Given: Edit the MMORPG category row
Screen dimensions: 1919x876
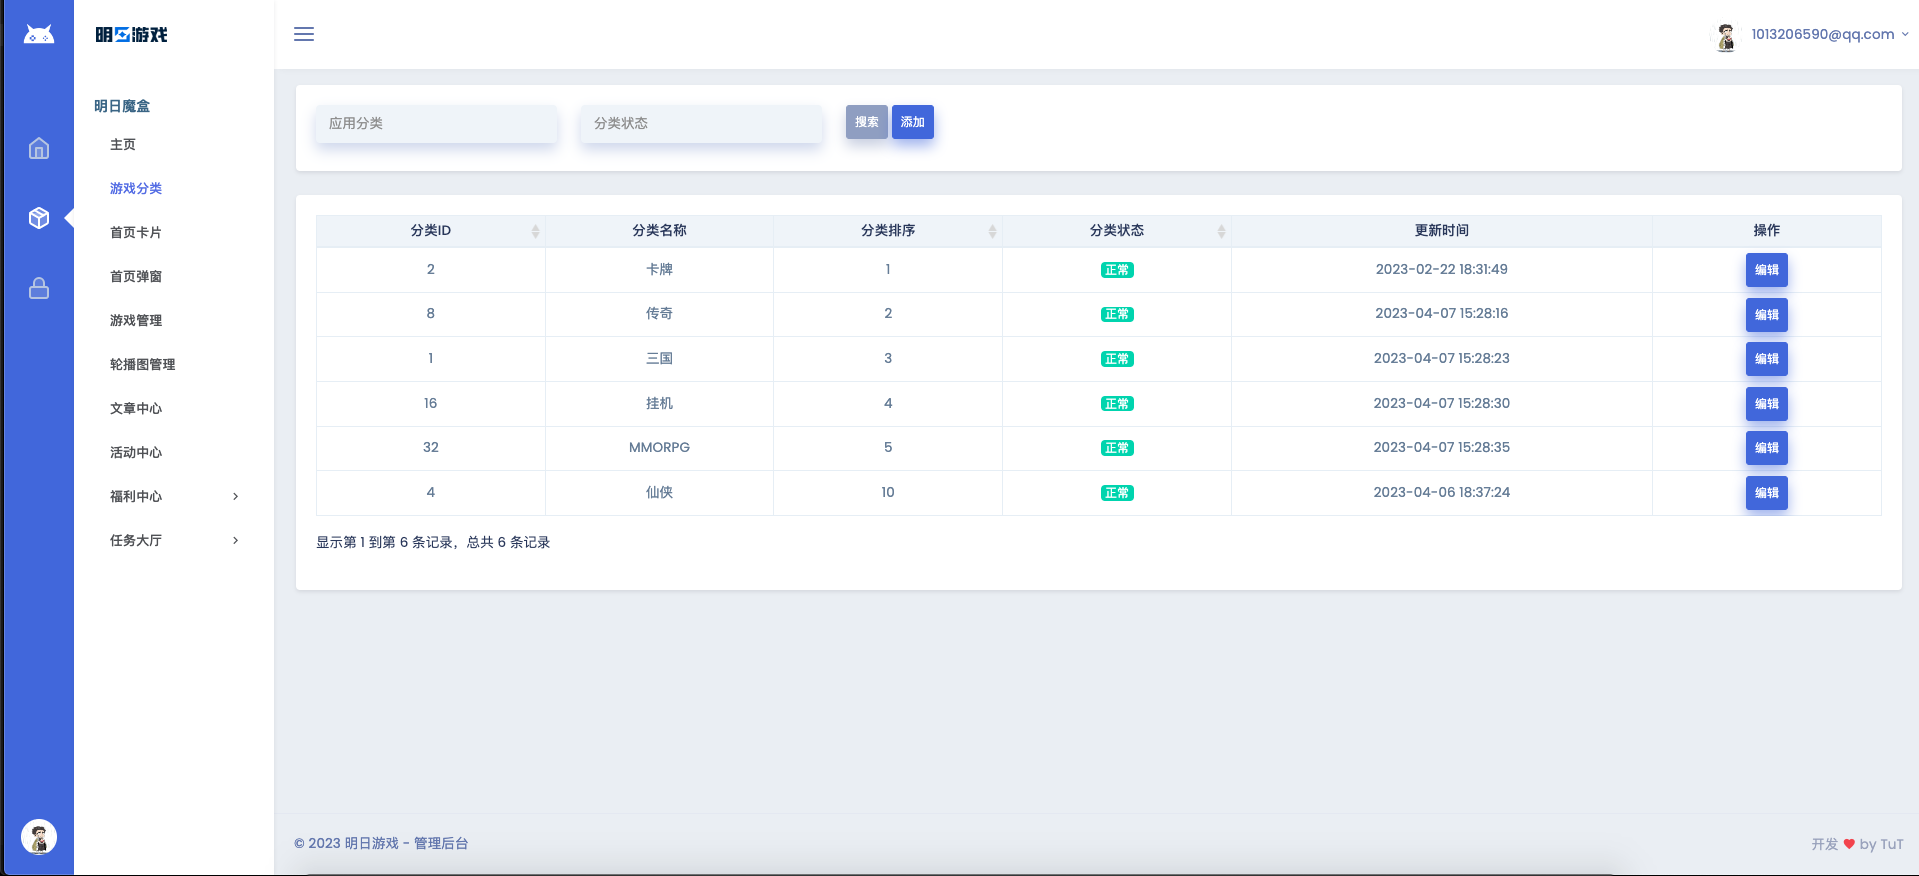Looking at the screenshot, I should (1766, 448).
